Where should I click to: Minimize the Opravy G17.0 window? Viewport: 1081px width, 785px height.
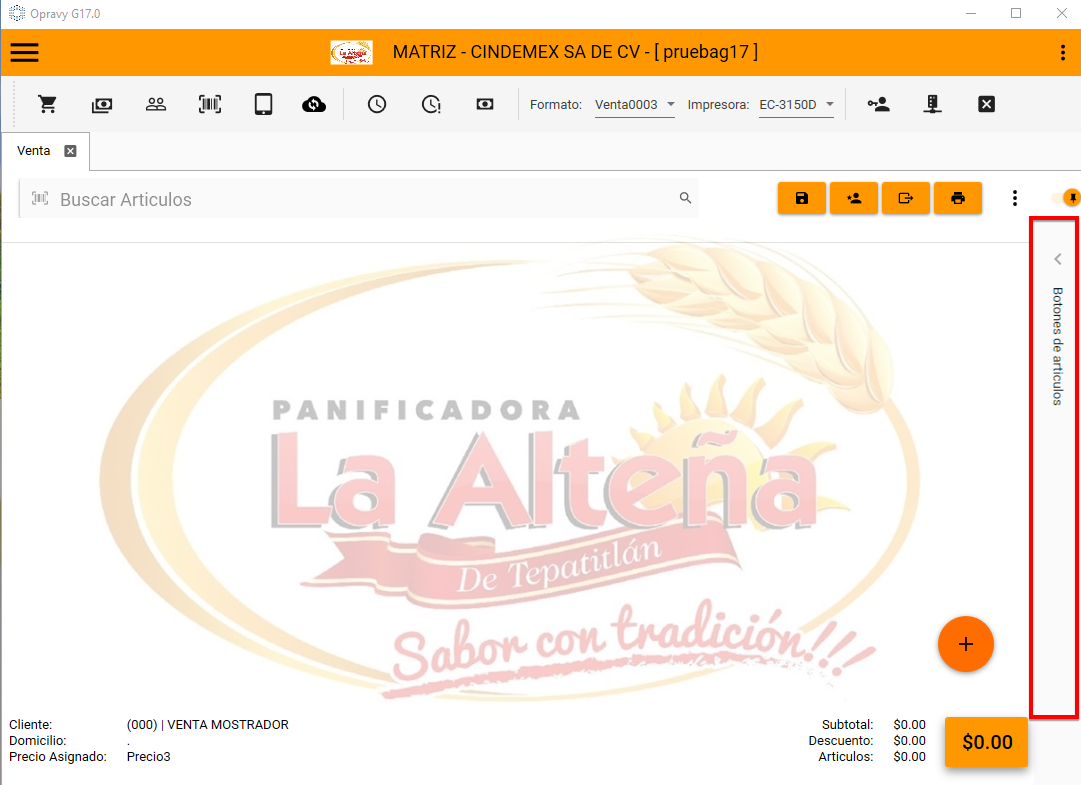(971, 13)
